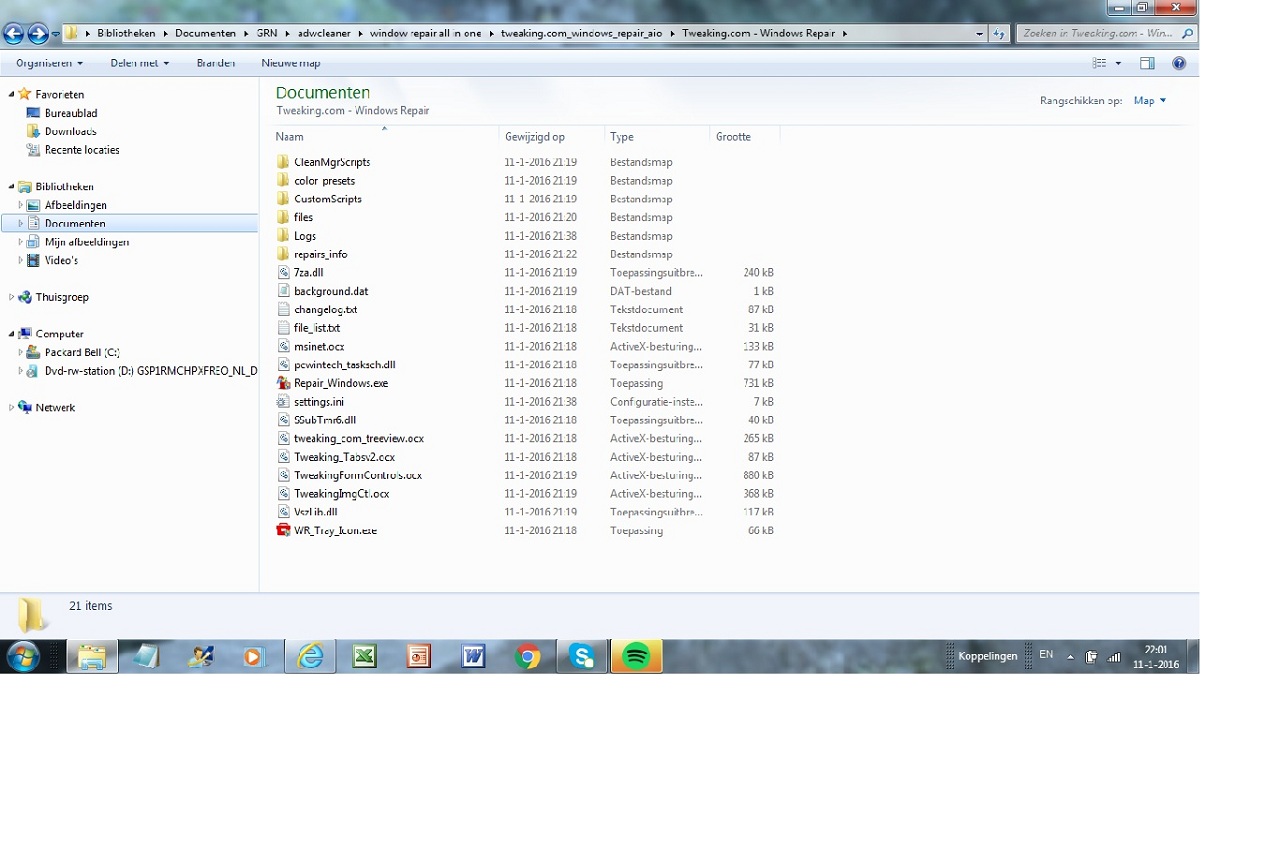Expand the Netwerk tree node
The width and height of the screenshot is (1280, 847).
[x=11, y=407]
